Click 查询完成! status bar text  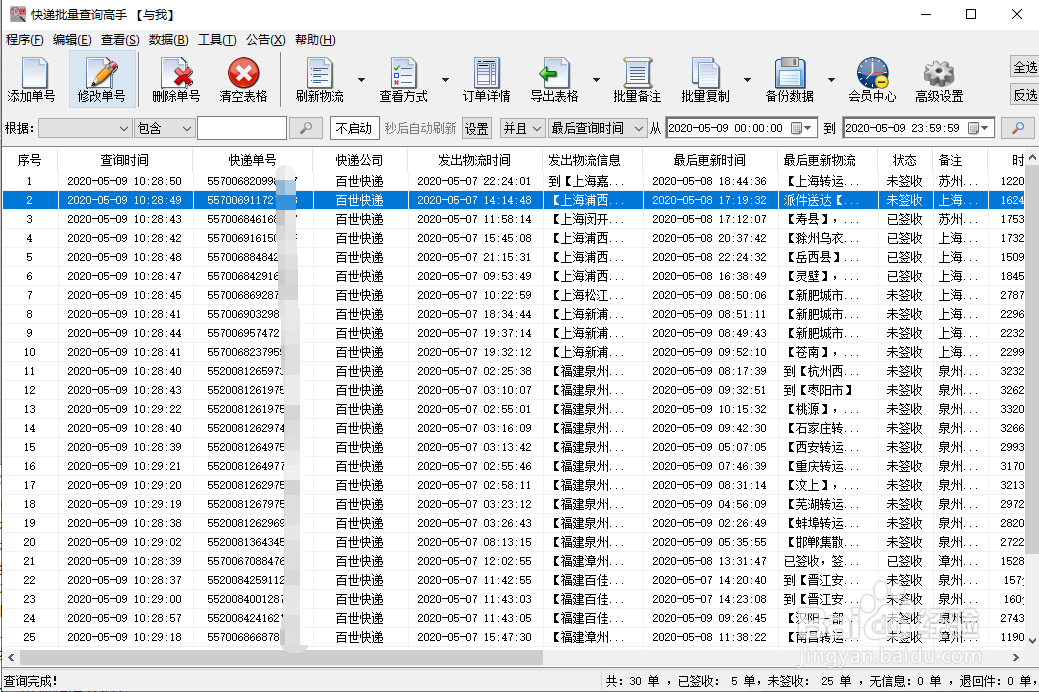click(x=30, y=681)
